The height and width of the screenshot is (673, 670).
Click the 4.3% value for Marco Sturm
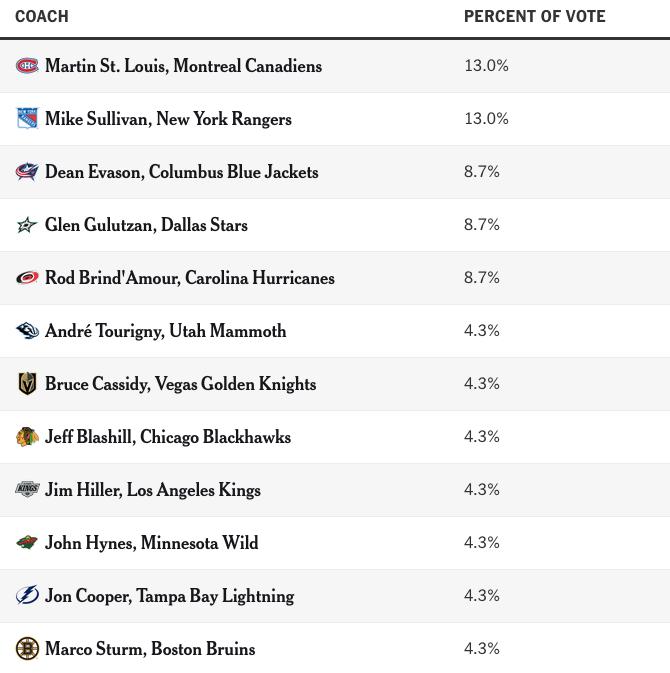click(482, 648)
